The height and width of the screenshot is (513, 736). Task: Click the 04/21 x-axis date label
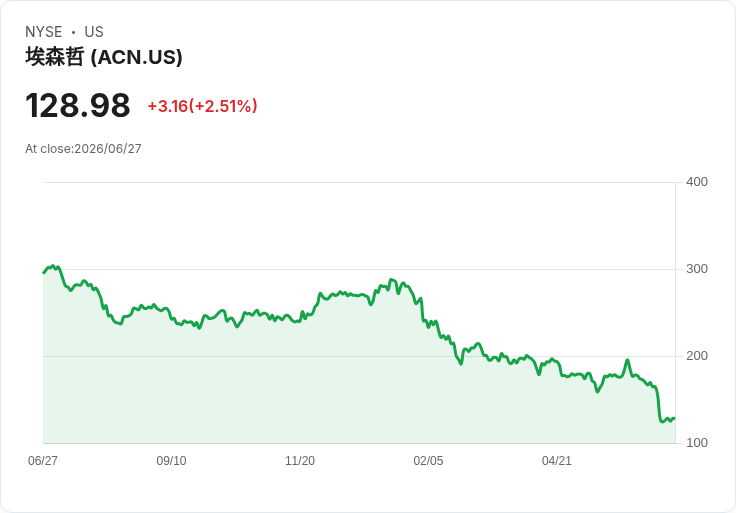pyautogui.click(x=557, y=461)
